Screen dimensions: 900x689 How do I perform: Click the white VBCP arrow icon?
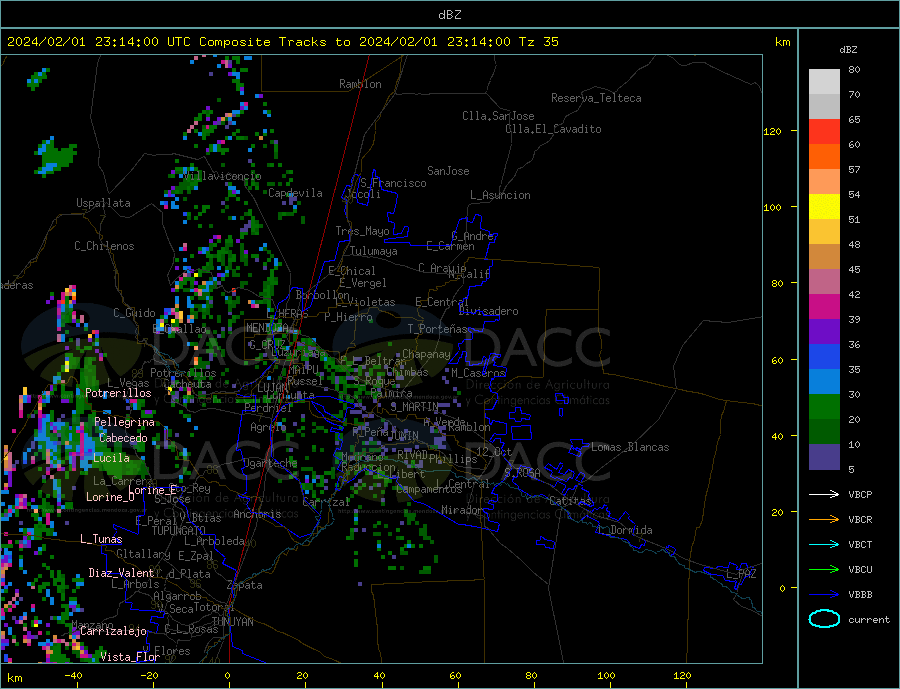pyautogui.click(x=824, y=494)
